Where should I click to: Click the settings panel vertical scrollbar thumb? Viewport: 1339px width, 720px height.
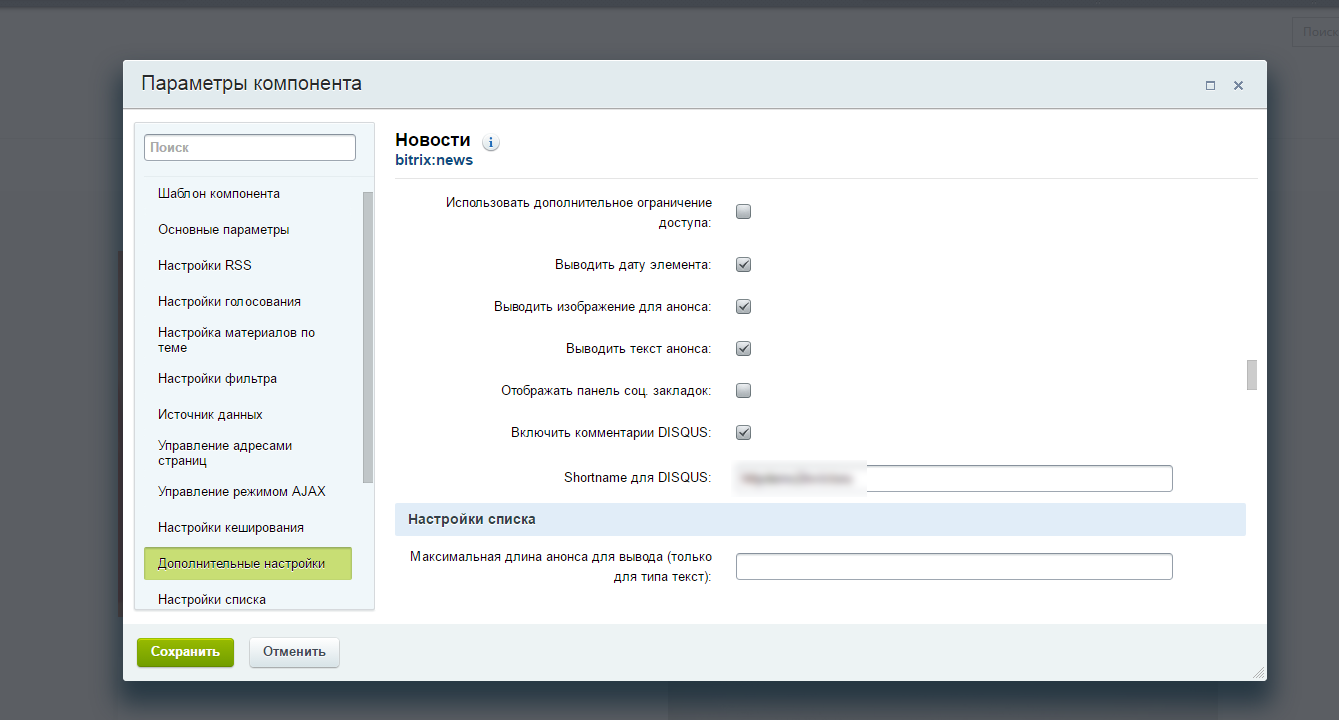pos(1251,375)
